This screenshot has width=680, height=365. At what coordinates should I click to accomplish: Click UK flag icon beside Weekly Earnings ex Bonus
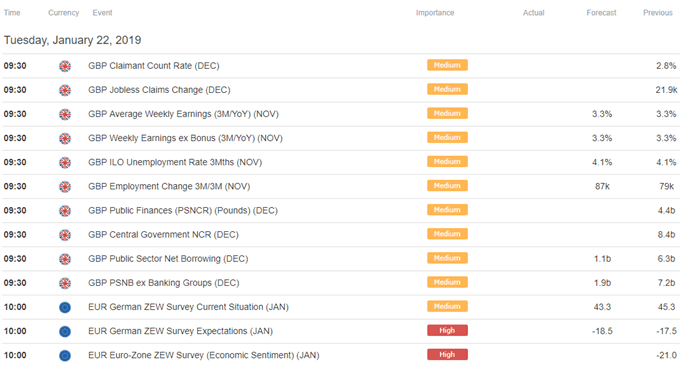point(65,138)
